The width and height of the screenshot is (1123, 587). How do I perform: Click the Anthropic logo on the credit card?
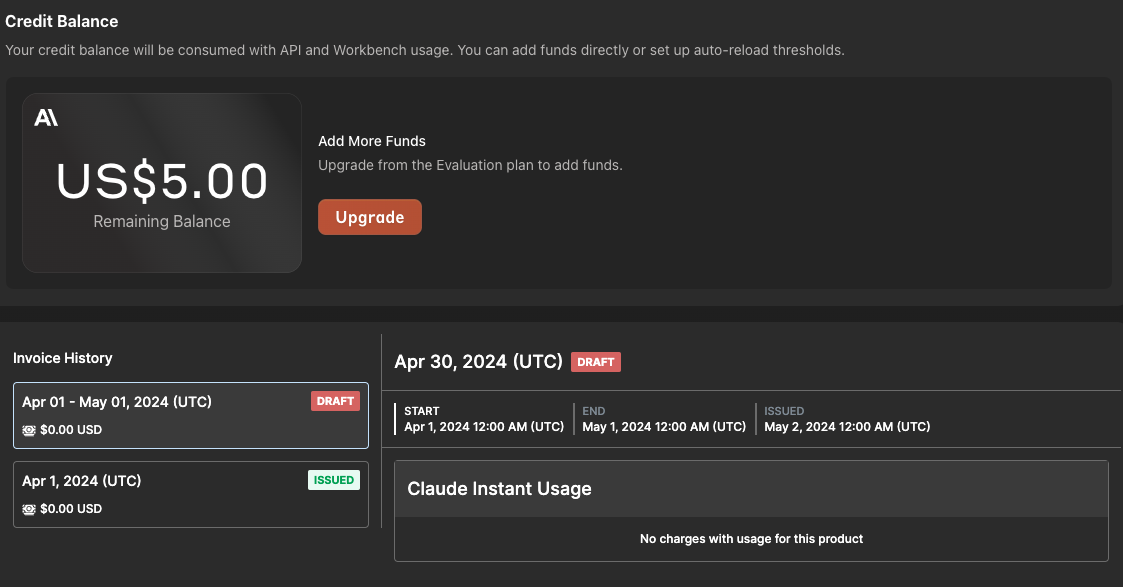click(x=46, y=118)
